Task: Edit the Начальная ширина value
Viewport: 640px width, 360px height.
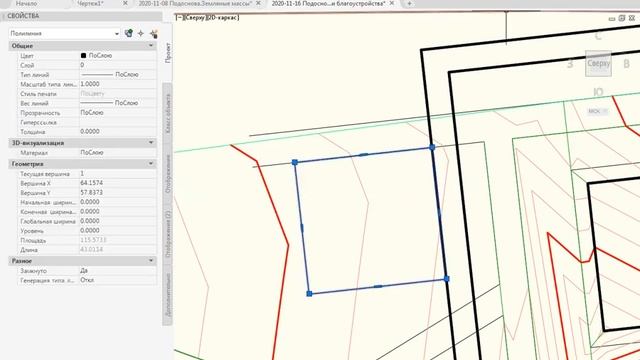Action: 118,202
